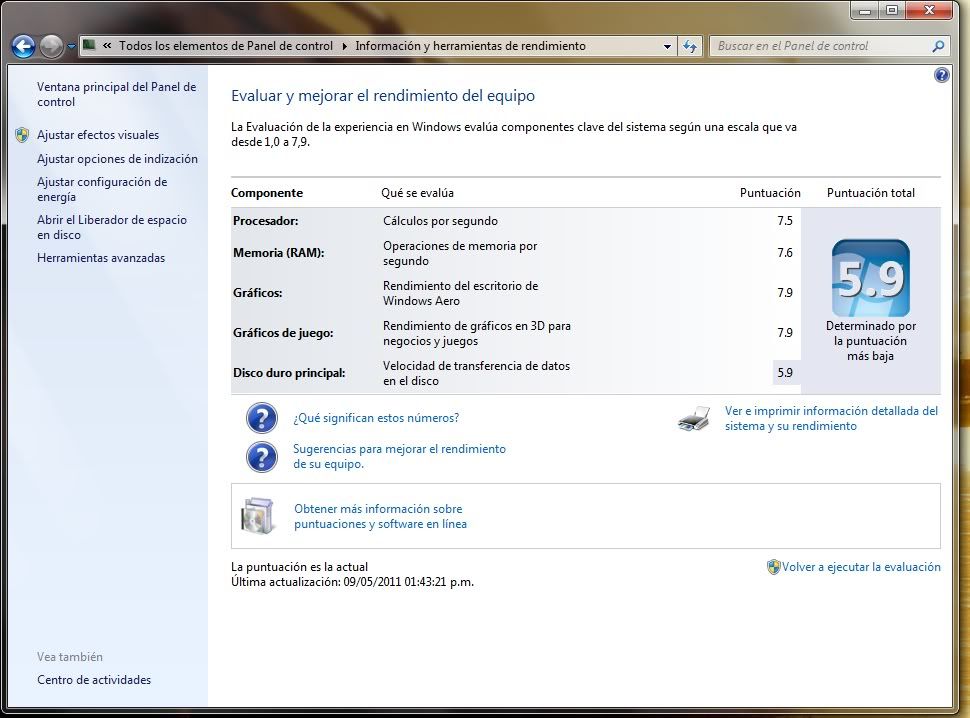Click the 'Componente' column header
Screen dimensions: 970x718
pos(267,193)
